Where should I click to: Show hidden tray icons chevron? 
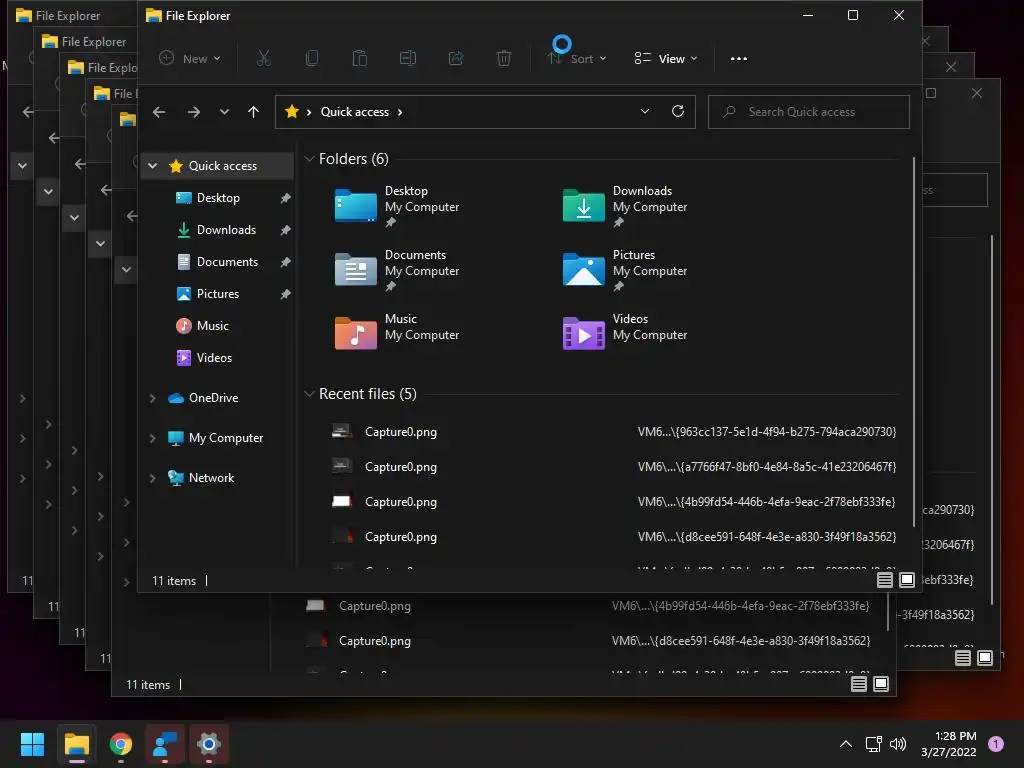click(x=846, y=744)
